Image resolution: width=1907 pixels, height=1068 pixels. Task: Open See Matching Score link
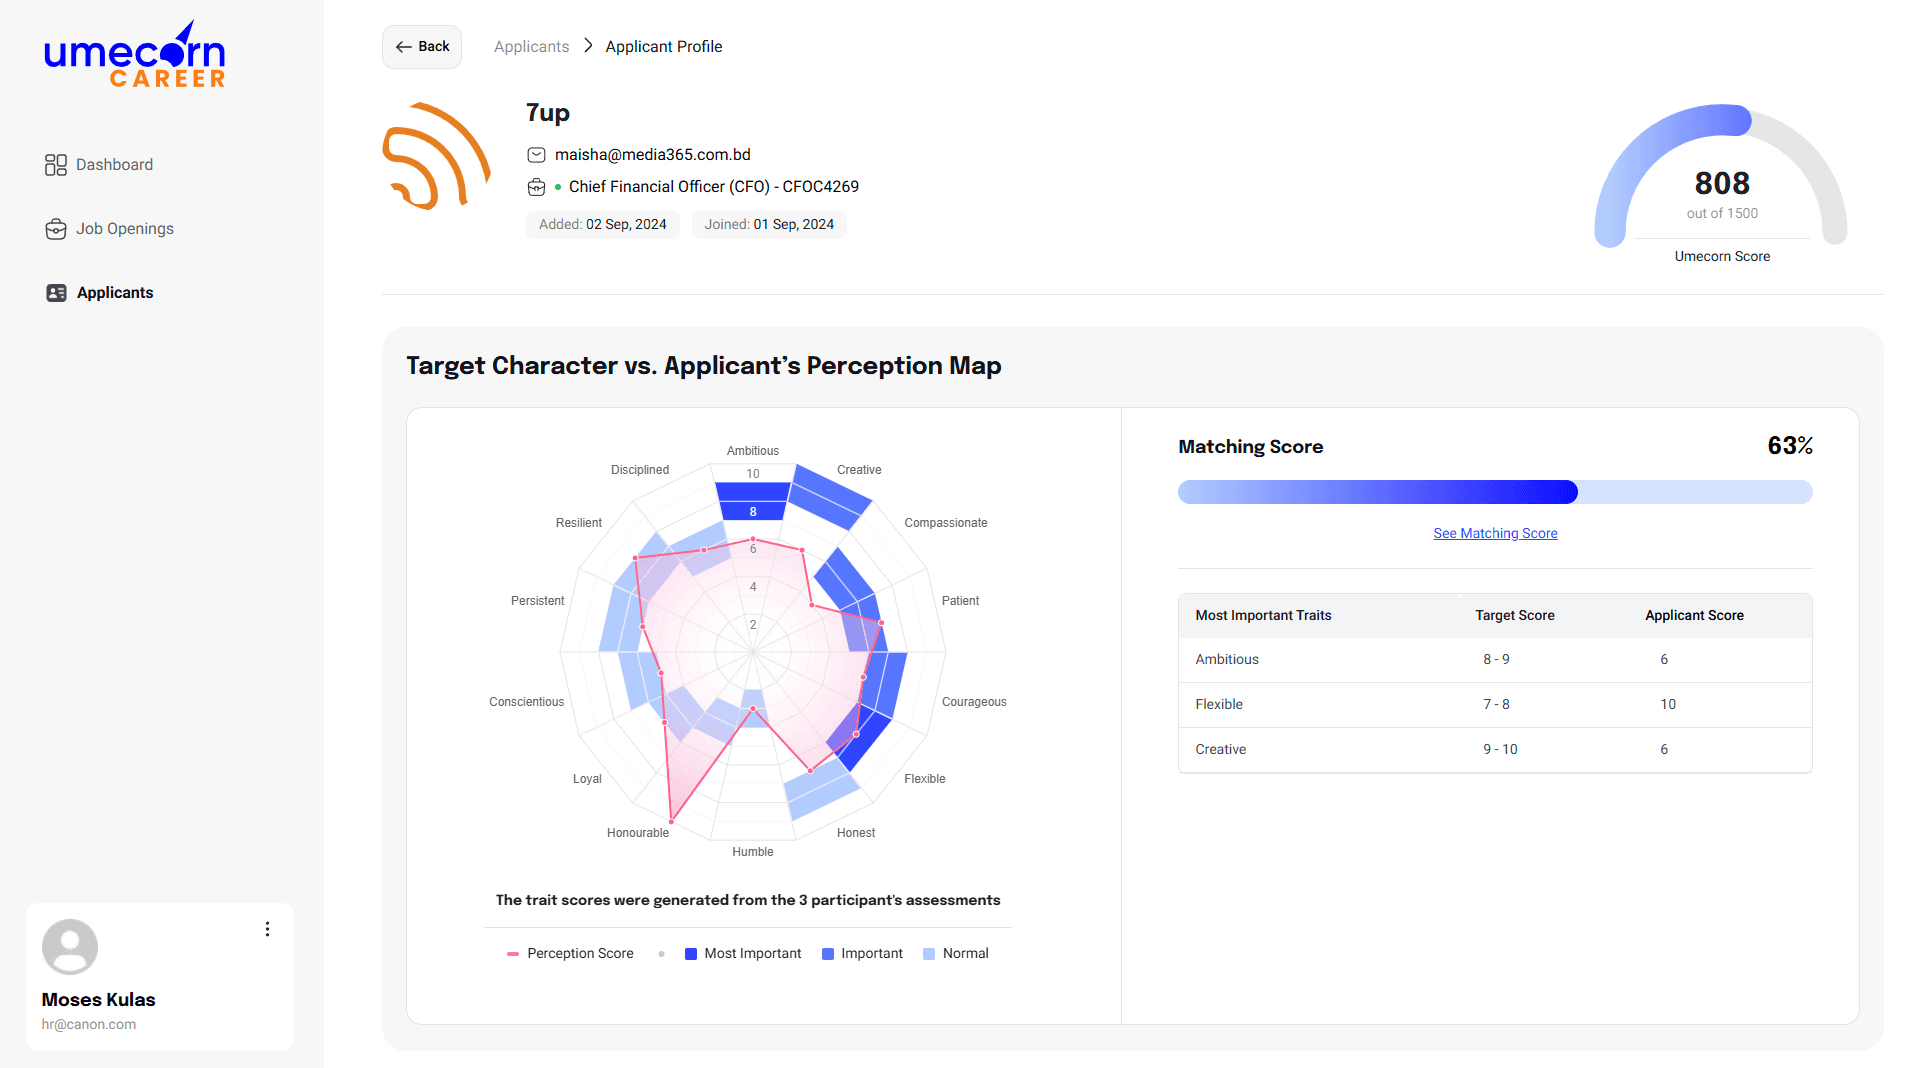point(1494,534)
